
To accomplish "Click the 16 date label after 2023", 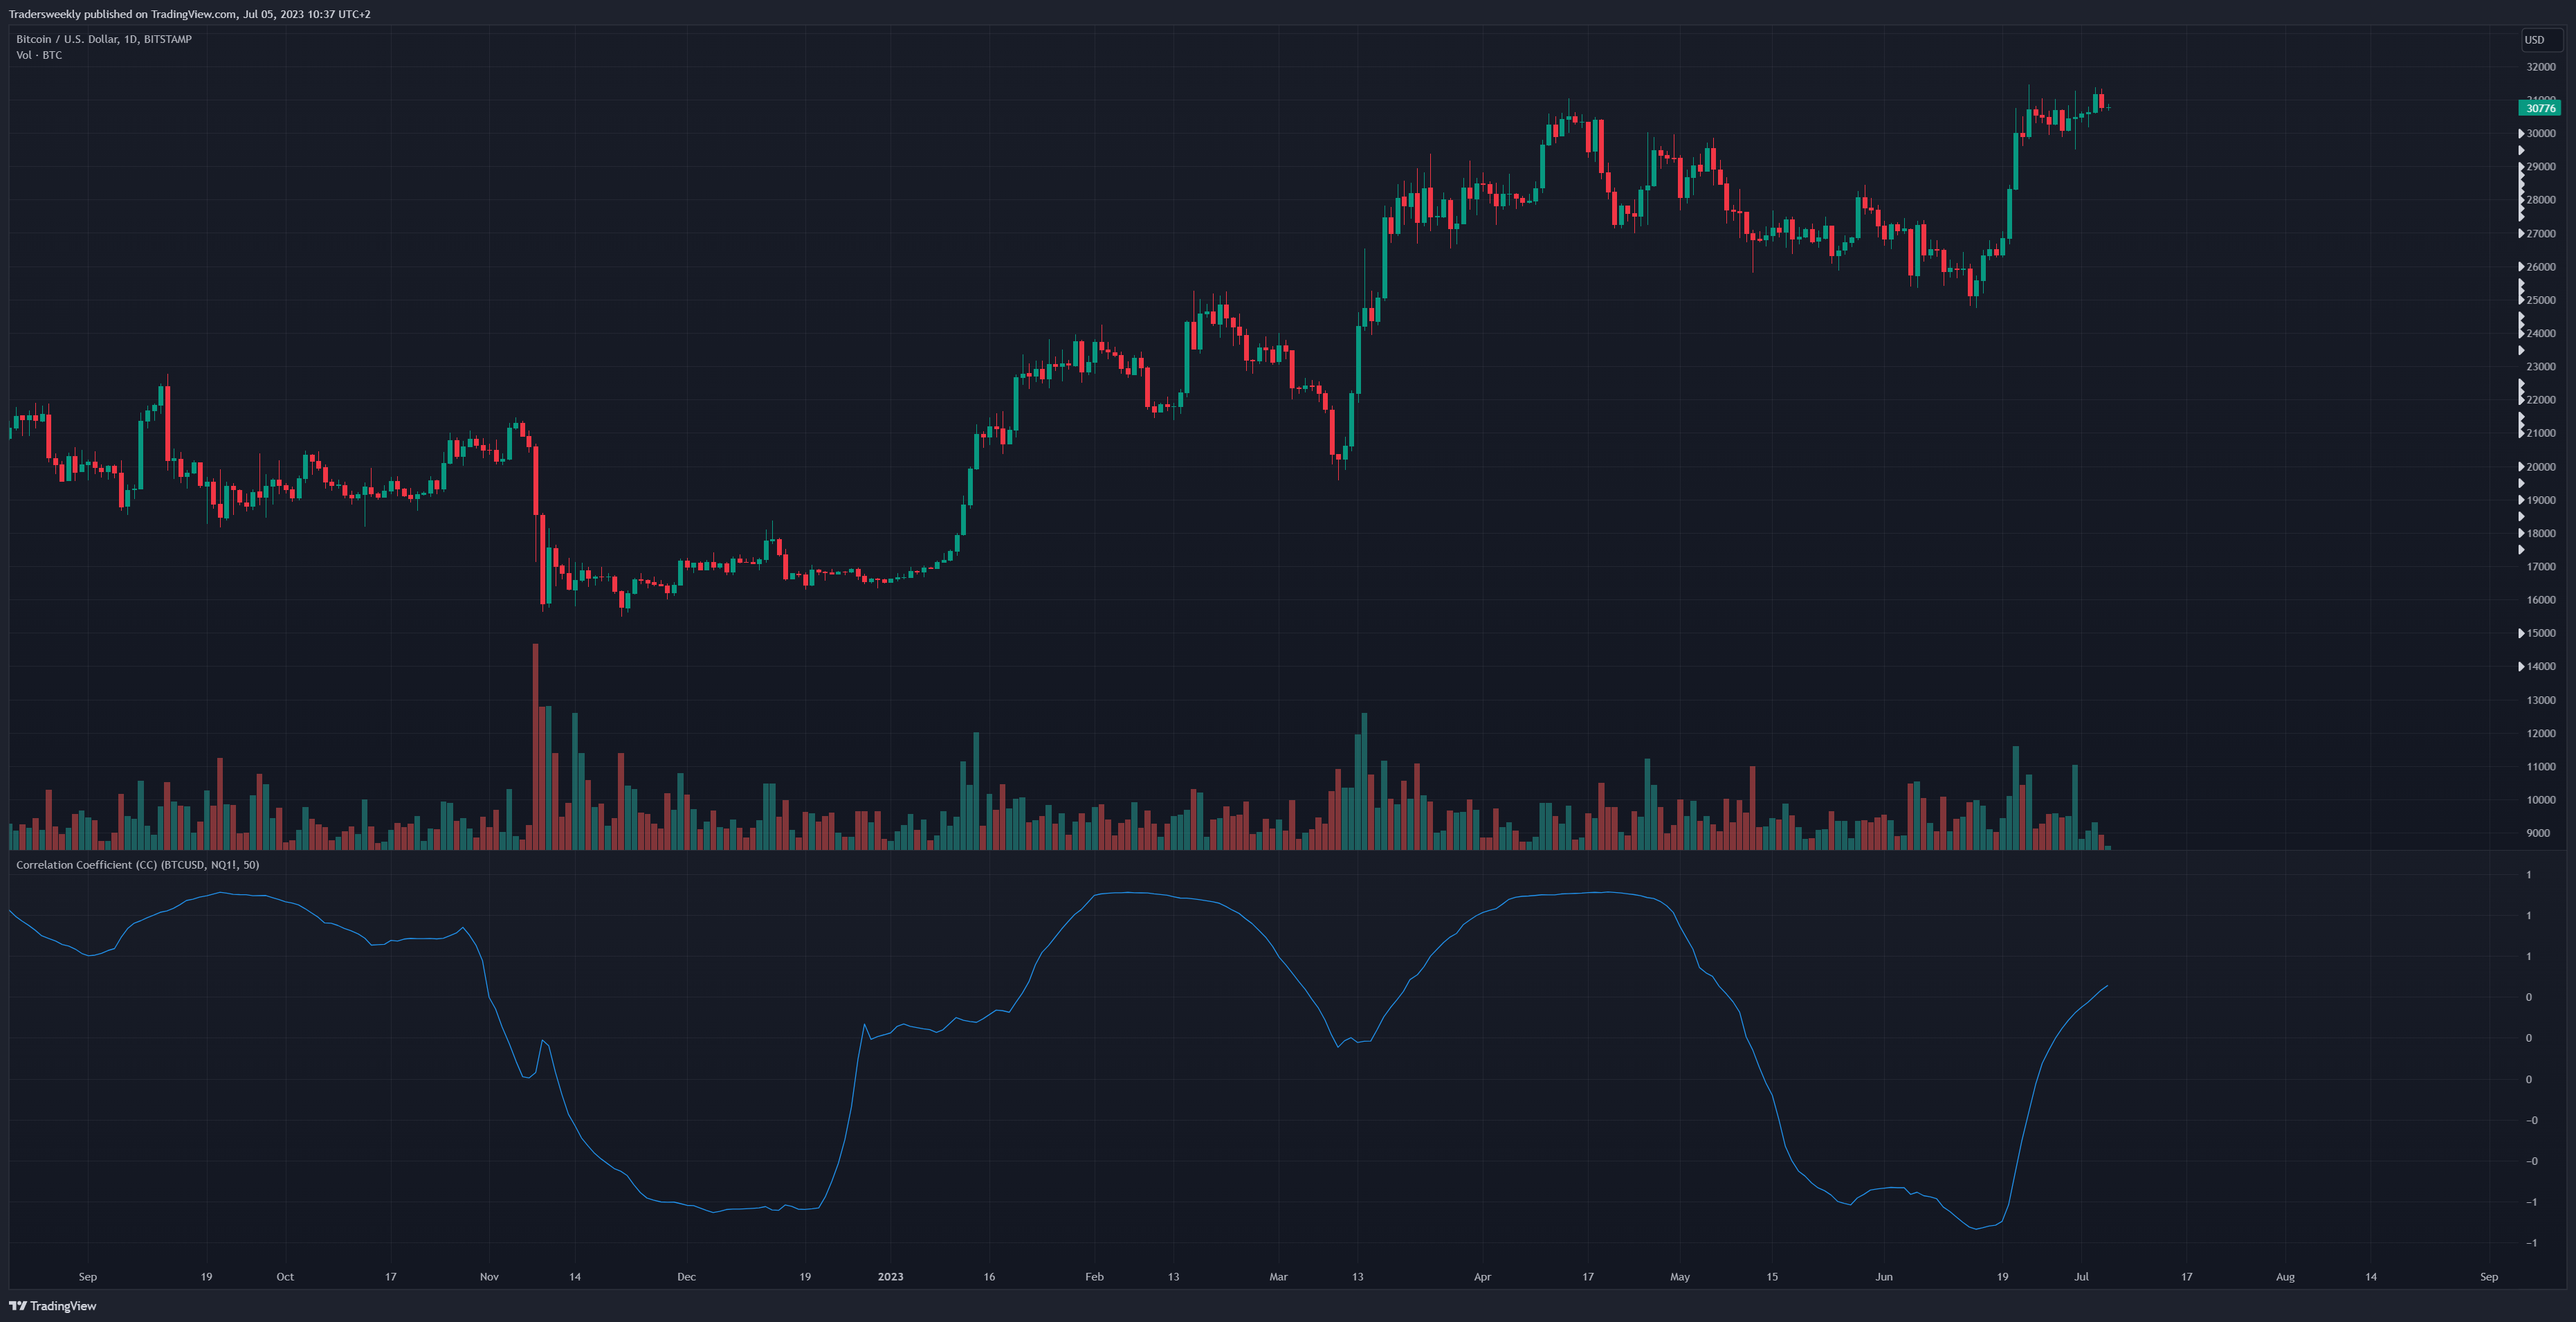I will (989, 1276).
